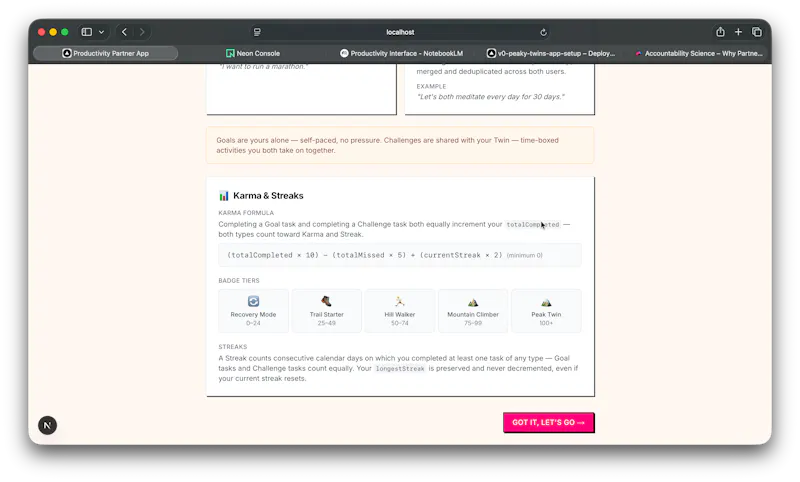Click the Karma & Streaks heading
Viewport: 800px width, 482px height.
(268, 195)
